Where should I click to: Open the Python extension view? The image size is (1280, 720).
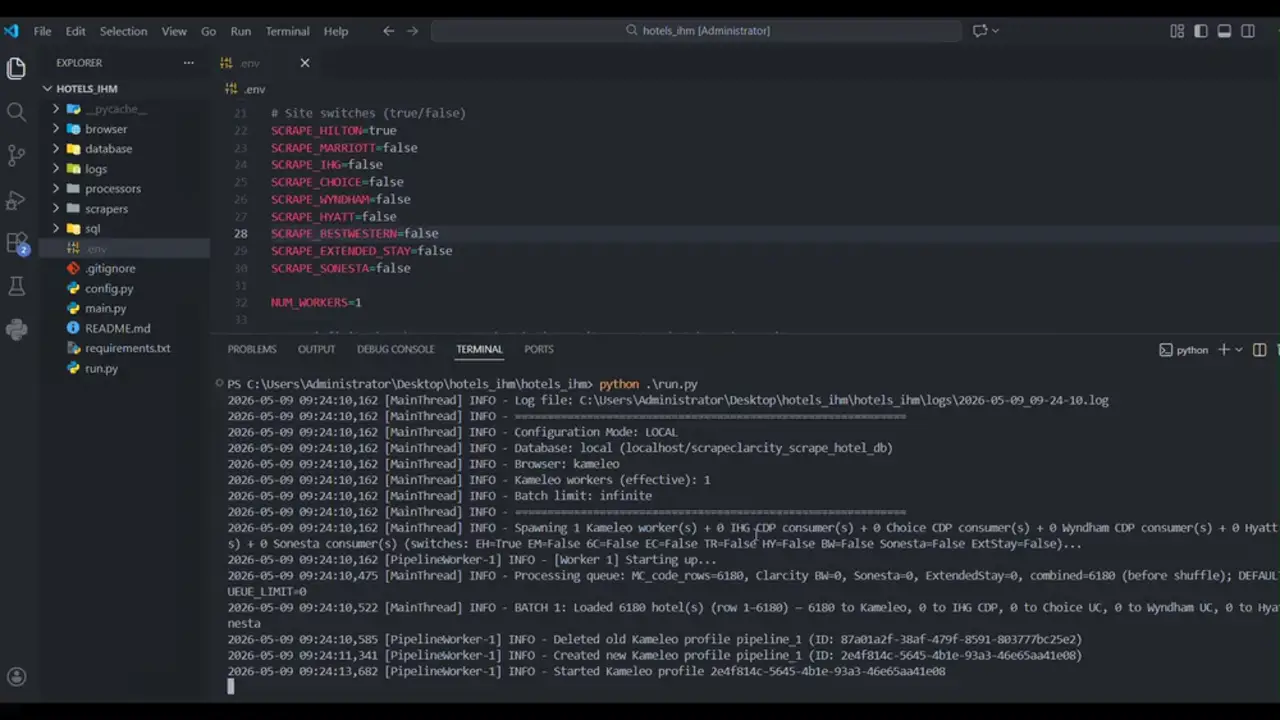click(x=16, y=329)
